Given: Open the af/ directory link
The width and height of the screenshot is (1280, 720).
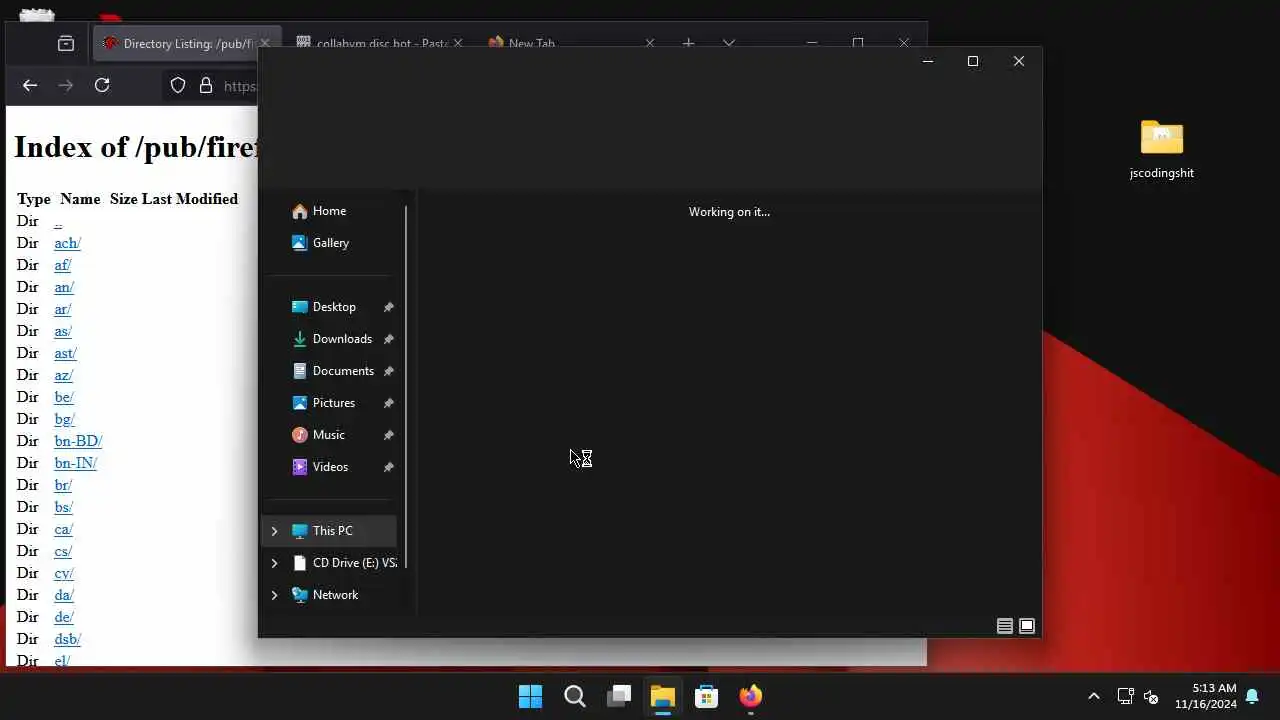Looking at the screenshot, I should click(x=62, y=265).
